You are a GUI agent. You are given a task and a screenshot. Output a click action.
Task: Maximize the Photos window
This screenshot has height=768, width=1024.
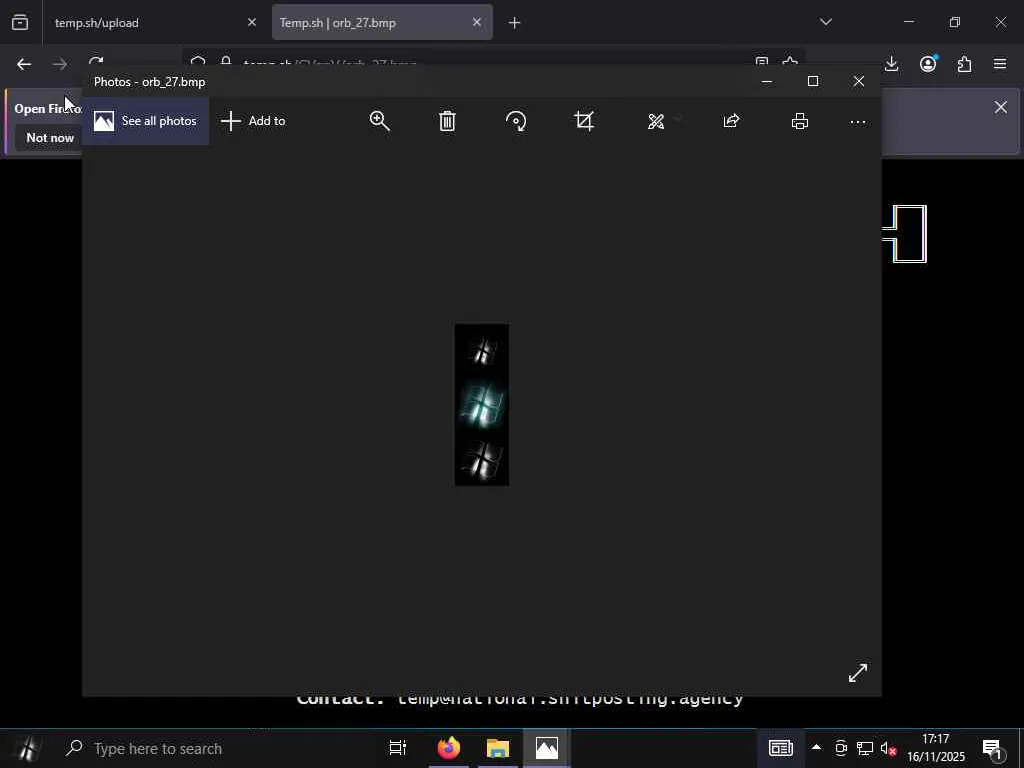click(813, 82)
